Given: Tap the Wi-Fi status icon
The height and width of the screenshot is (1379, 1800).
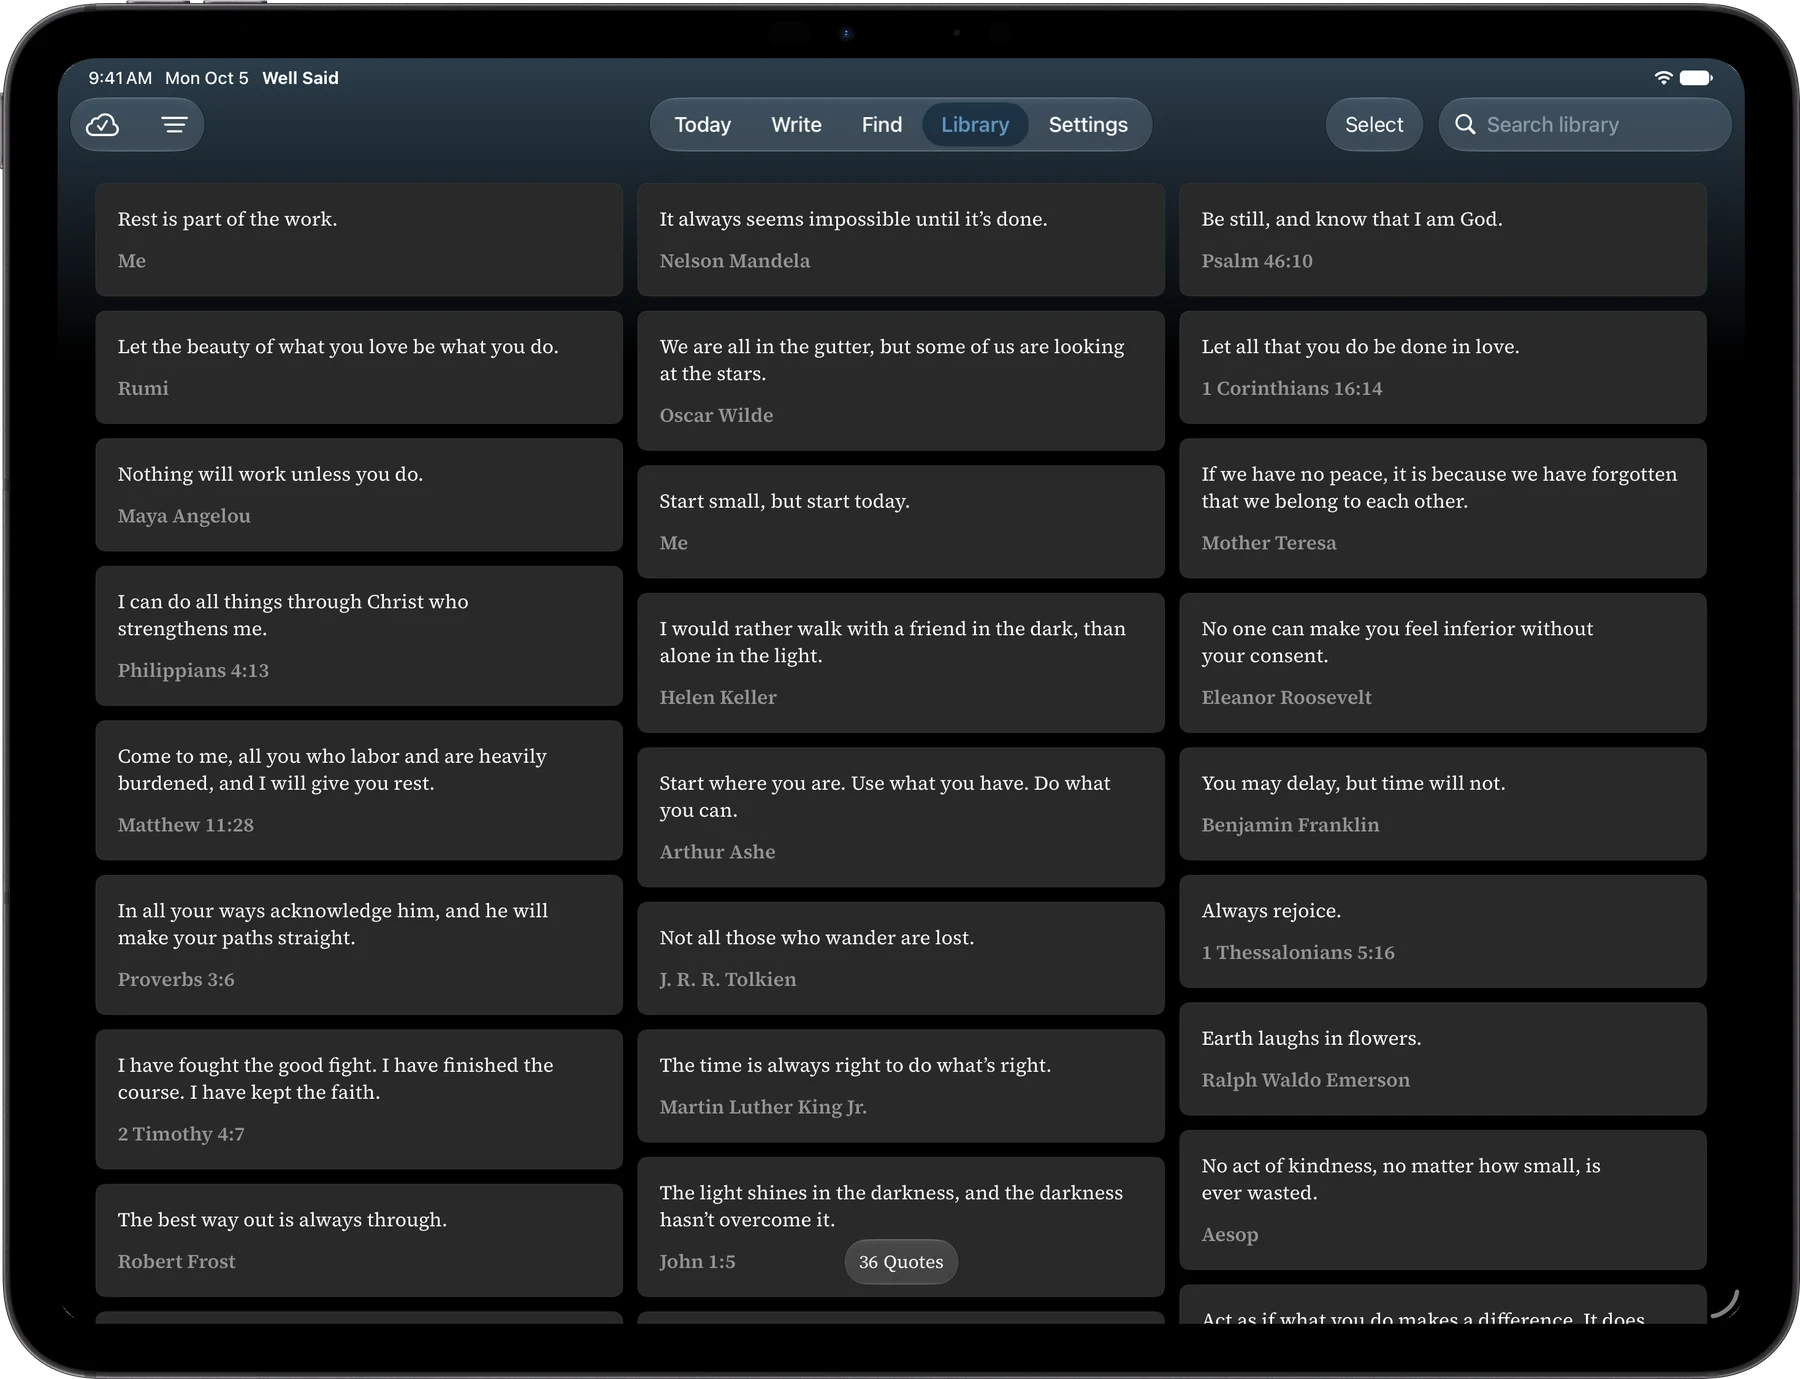Looking at the screenshot, I should (1663, 78).
